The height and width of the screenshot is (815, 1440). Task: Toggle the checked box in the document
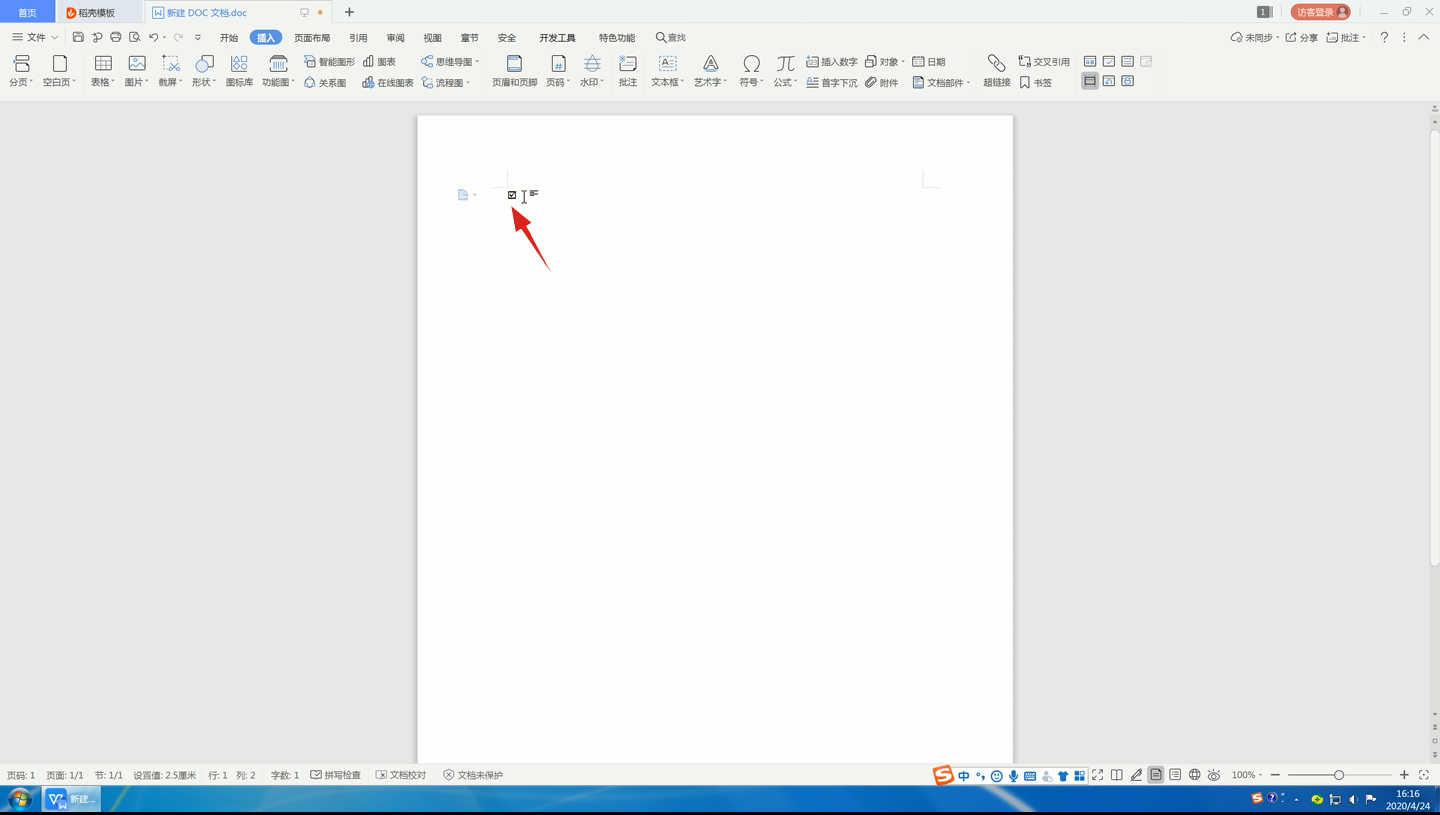coord(512,195)
